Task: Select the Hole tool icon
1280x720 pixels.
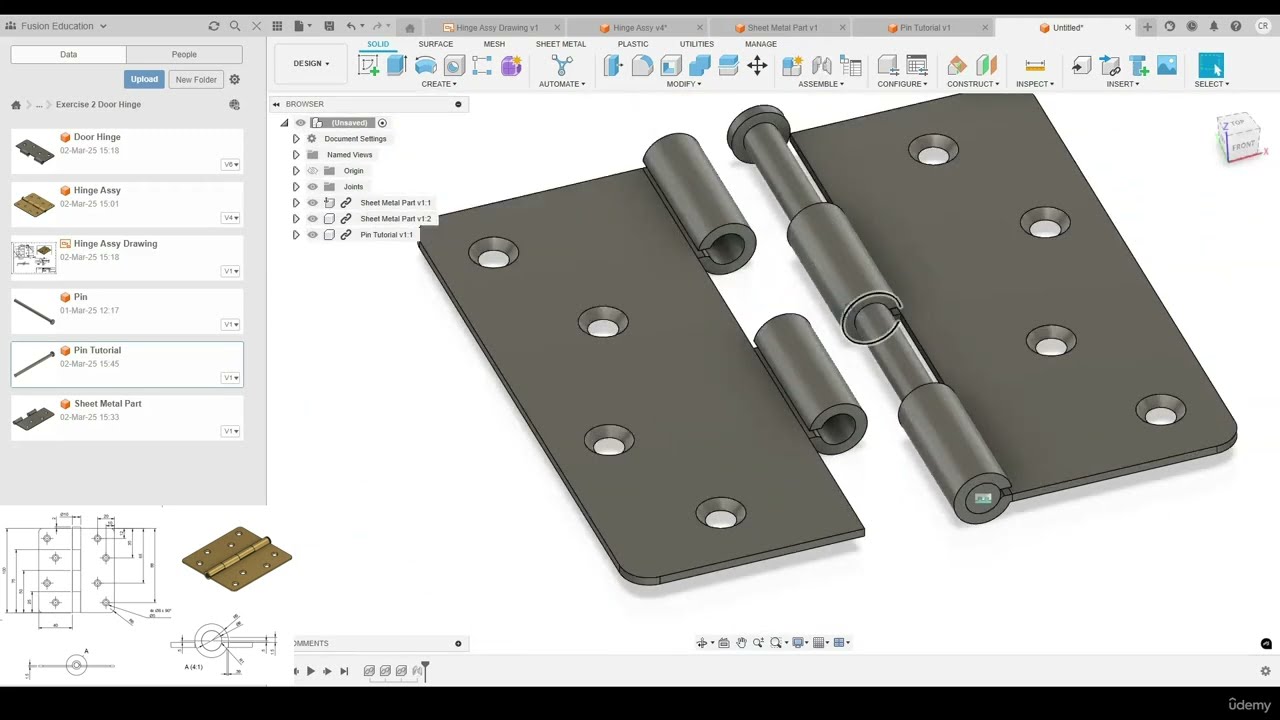Action: [x=454, y=66]
